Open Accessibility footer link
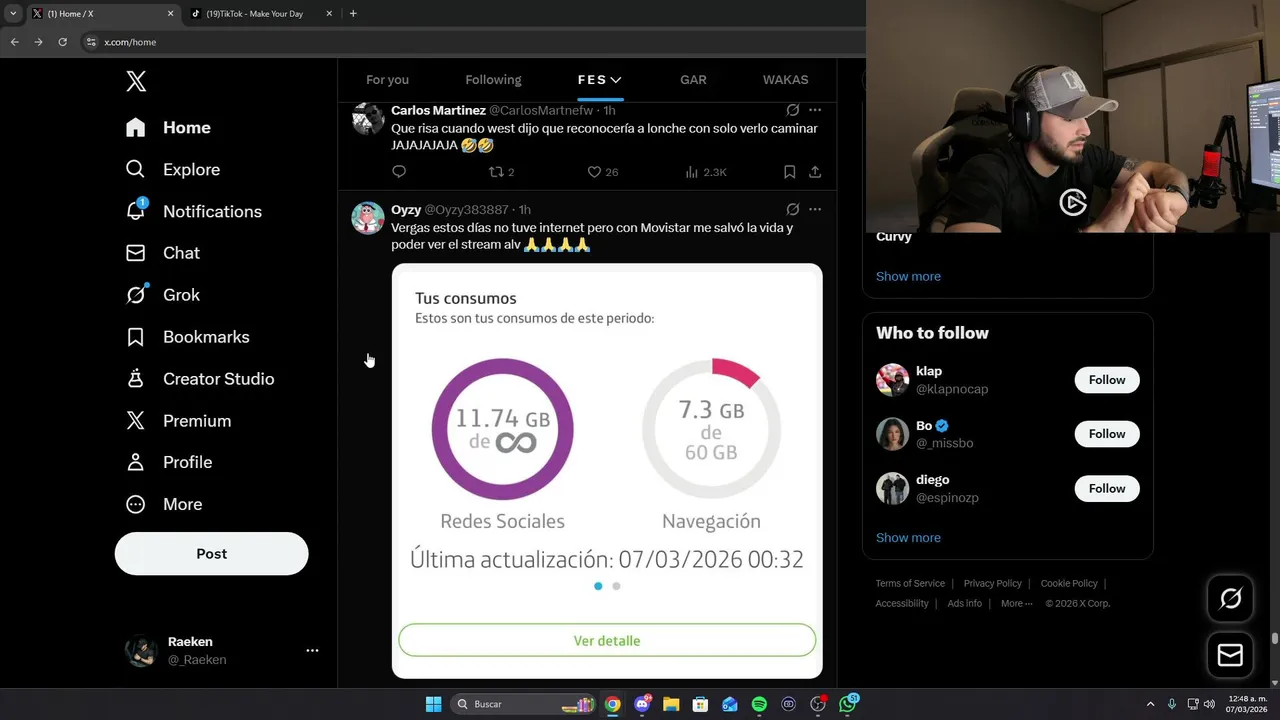The image size is (1280, 720). [x=902, y=603]
